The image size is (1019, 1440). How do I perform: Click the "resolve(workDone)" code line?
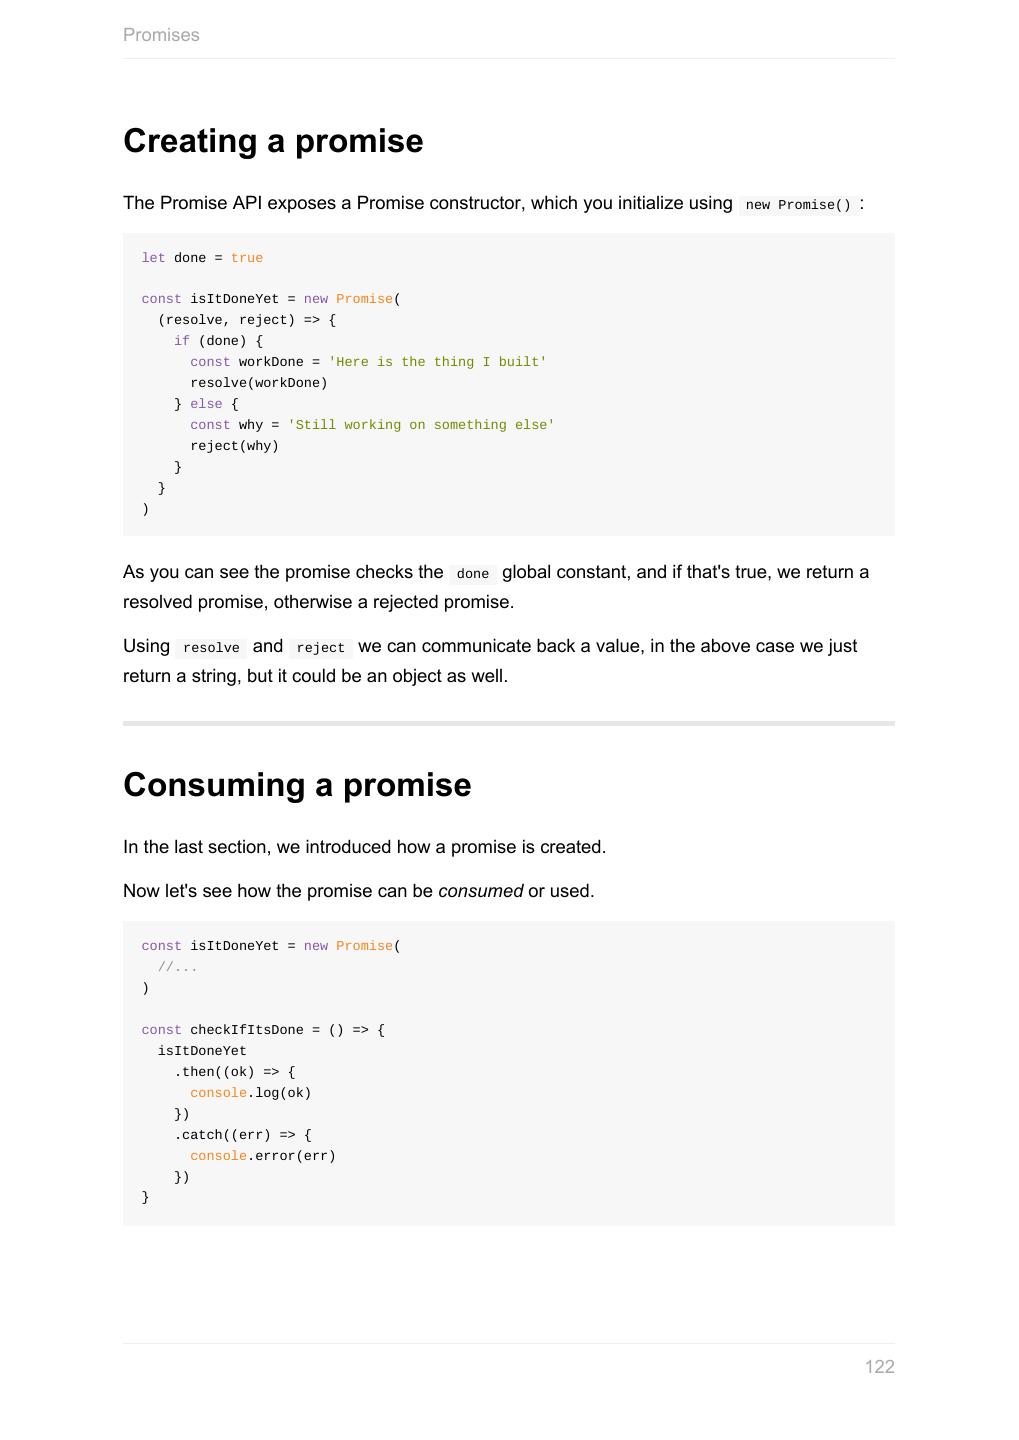pos(259,383)
